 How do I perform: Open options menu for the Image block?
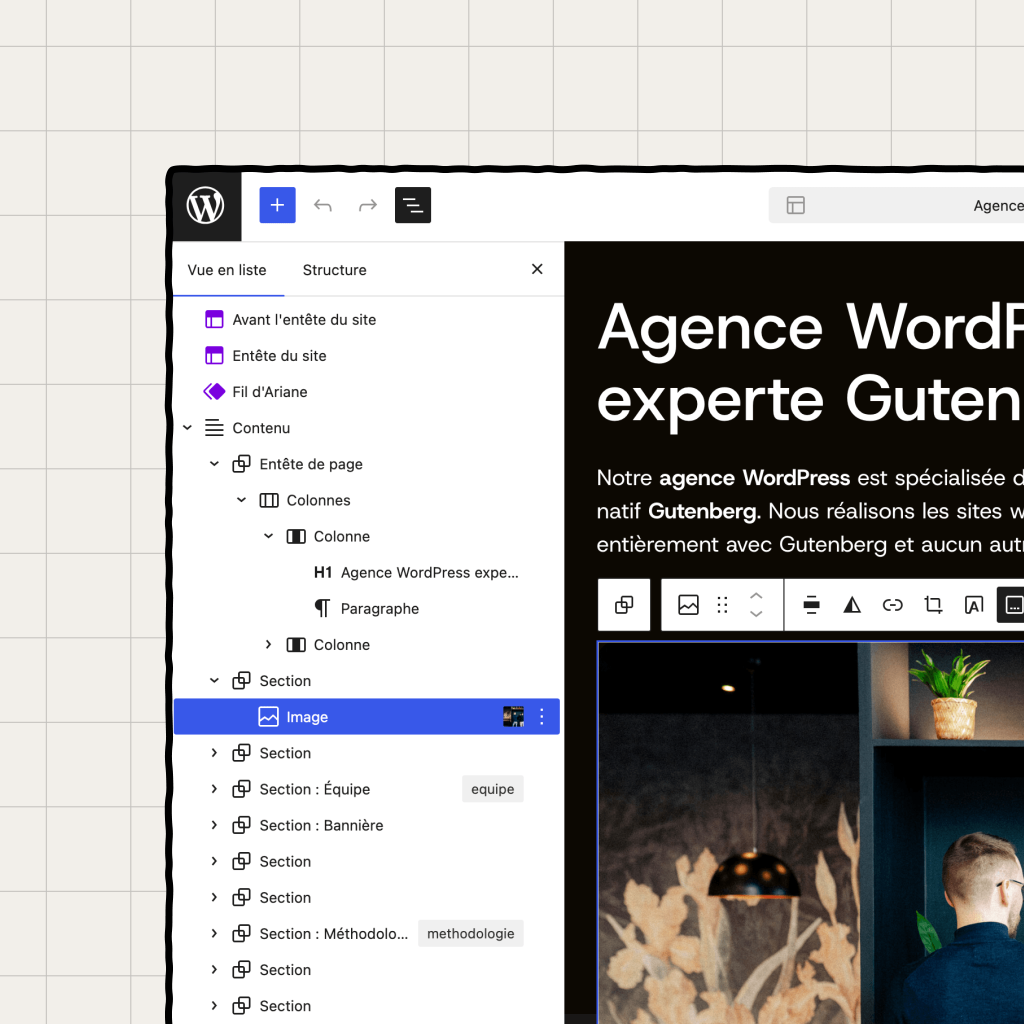[x=541, y=716]
